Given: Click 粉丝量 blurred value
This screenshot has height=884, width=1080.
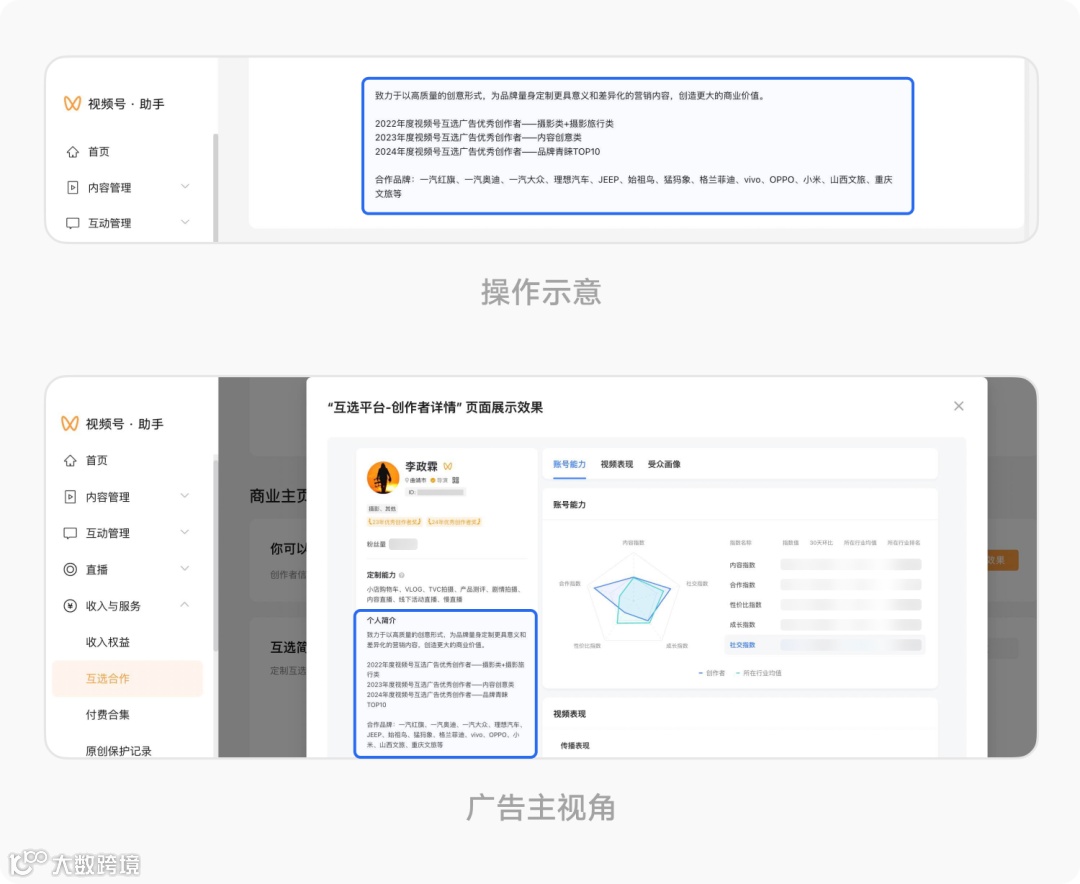Looking at the screenshot, I should (x=404, y=544).
